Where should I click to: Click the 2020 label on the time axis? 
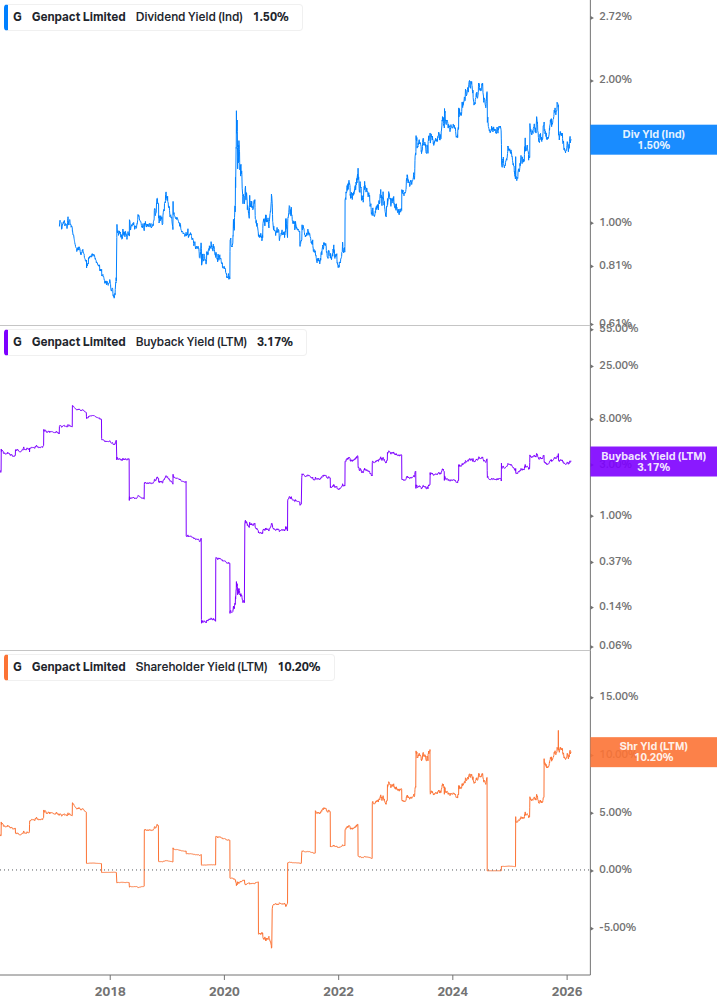point(224,992)
